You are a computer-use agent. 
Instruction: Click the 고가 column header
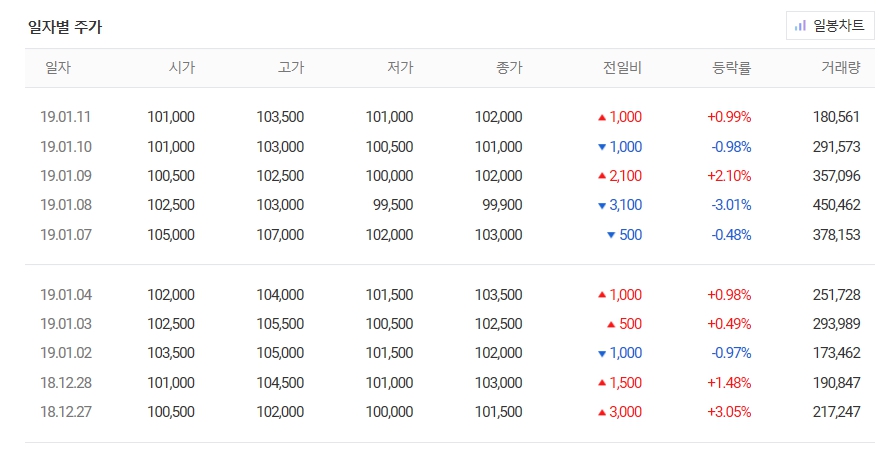pos(291,68)
